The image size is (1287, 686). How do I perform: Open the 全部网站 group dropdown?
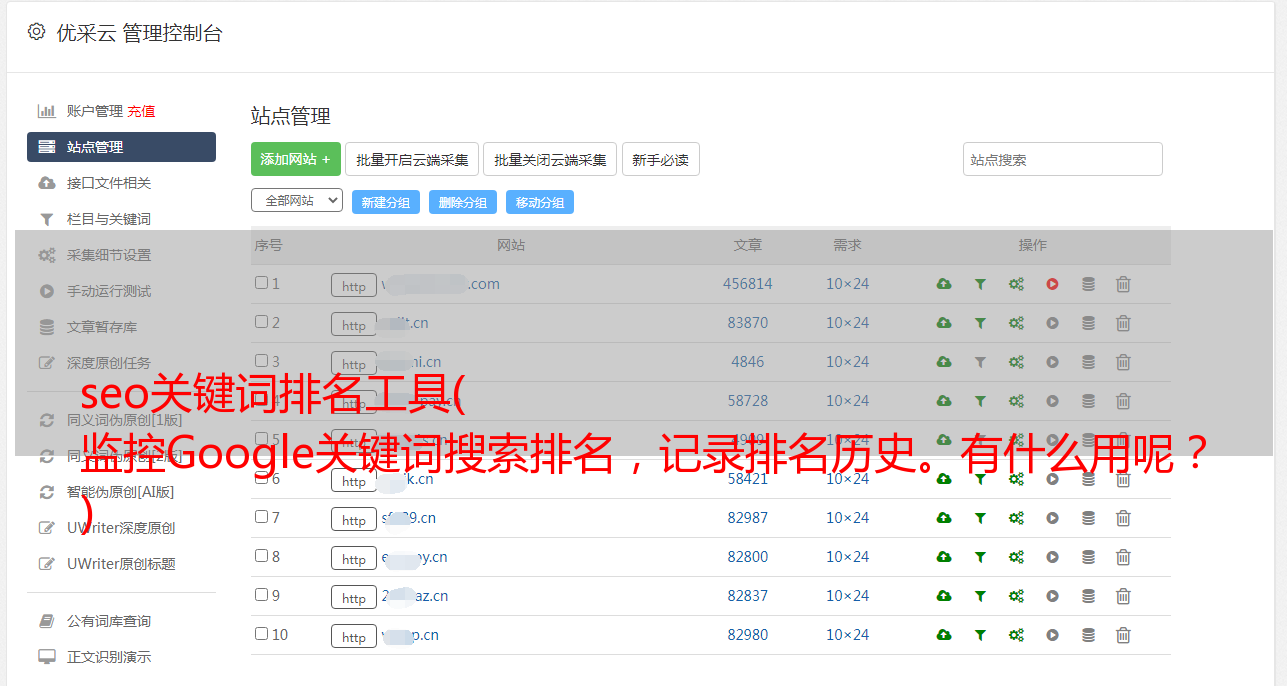(x=297, y=201)
